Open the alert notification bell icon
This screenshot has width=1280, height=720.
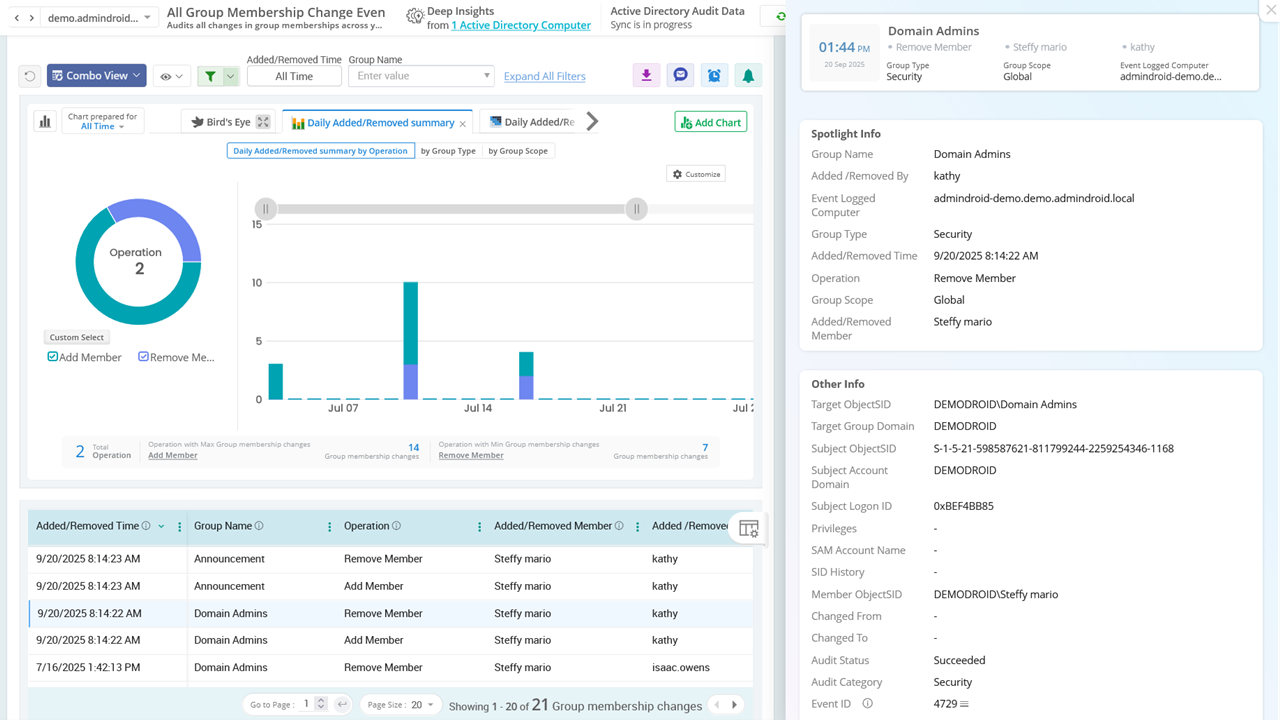[748, 74]
